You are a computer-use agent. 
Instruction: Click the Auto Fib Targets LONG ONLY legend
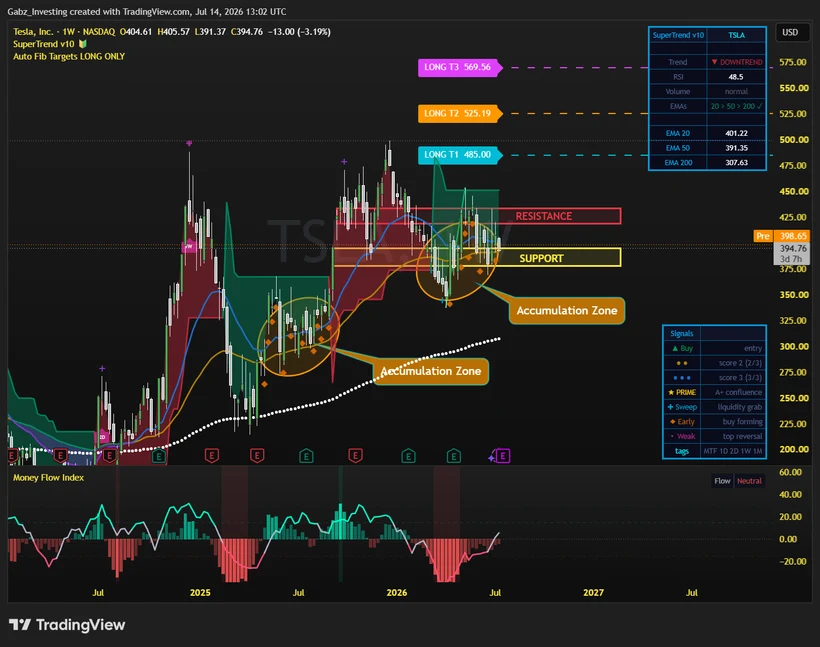pos(69,56)
